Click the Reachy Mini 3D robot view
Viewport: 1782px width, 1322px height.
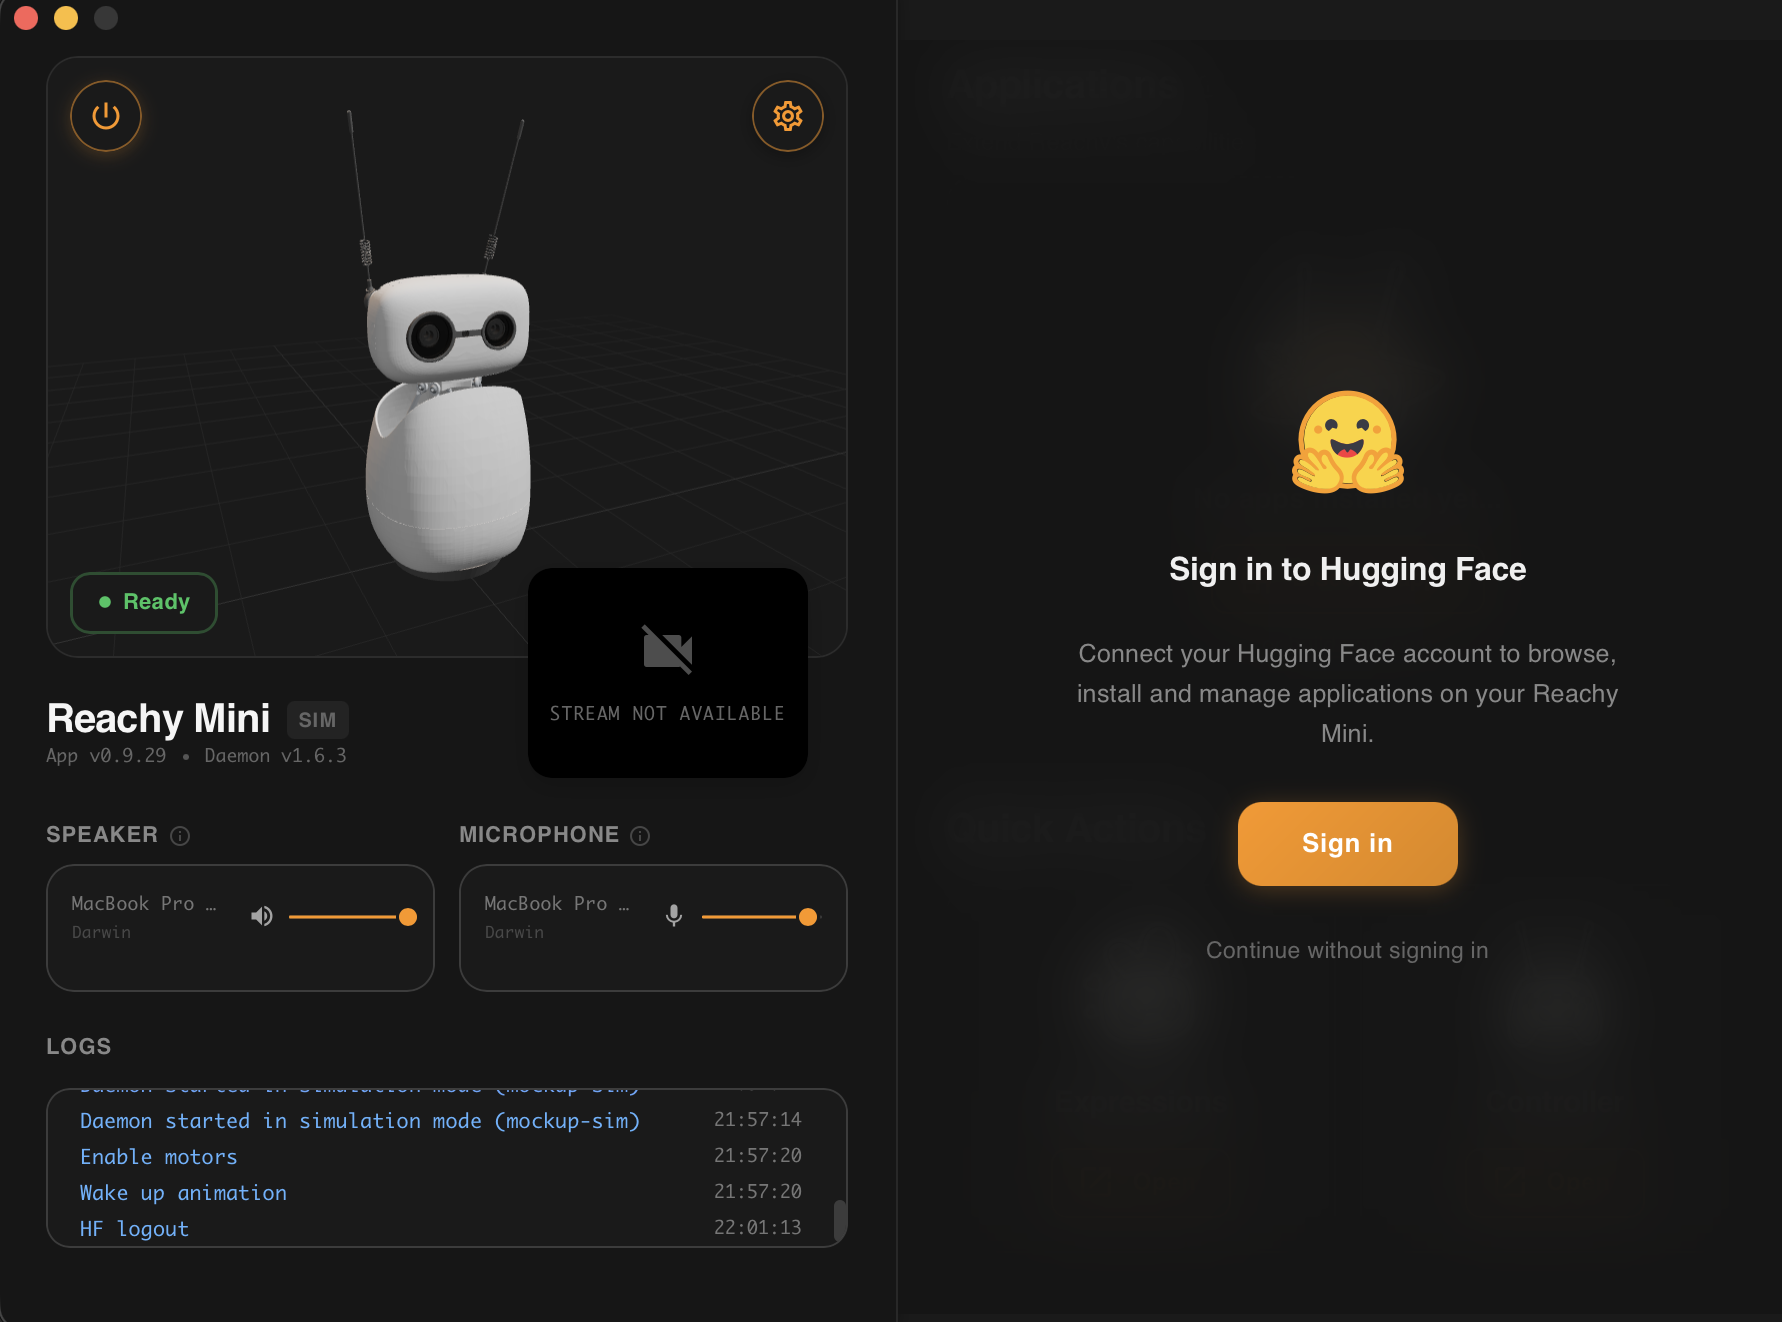click(448, 357)
